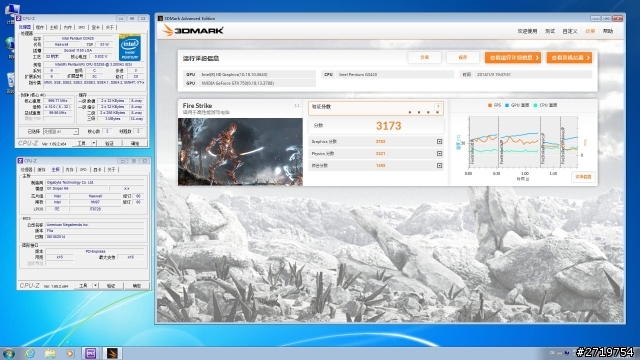Click the CPU-Z title icon of upper window
This screenshot has width=640, height=360.
point(19,18)
